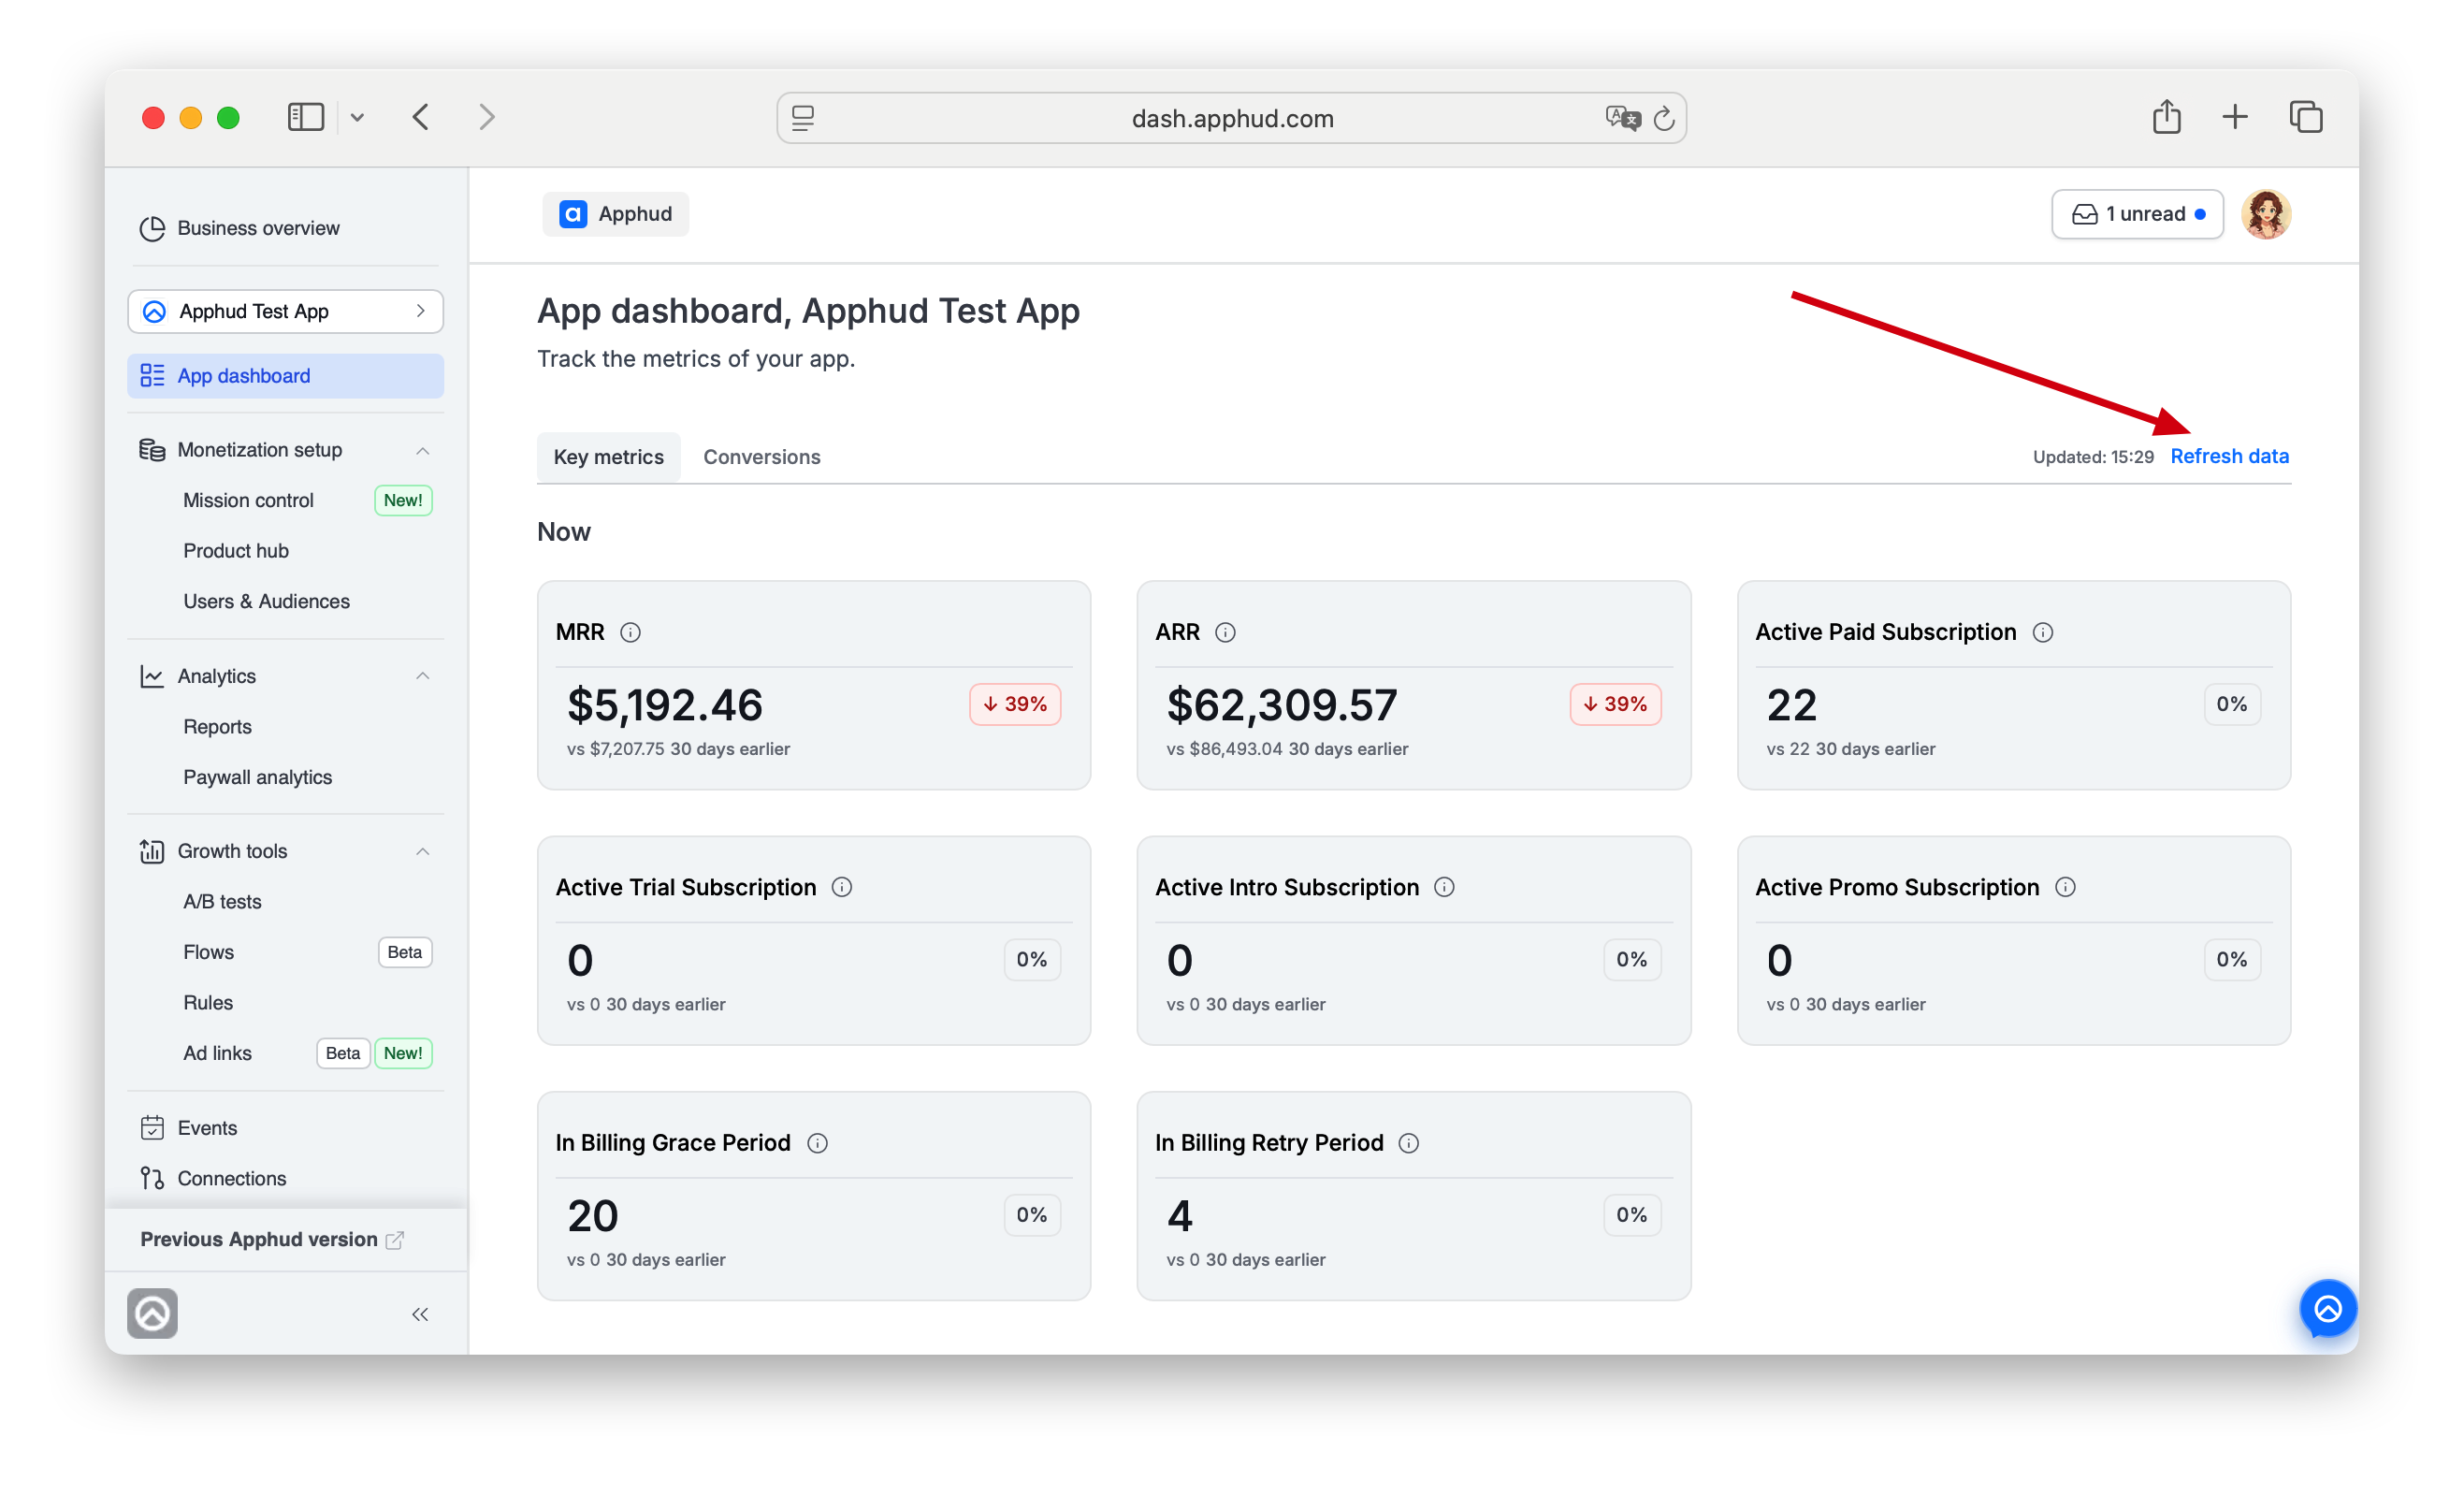
Task: Click info icon for In Billing Grace Period
Action: click(x=817, y=1143)
